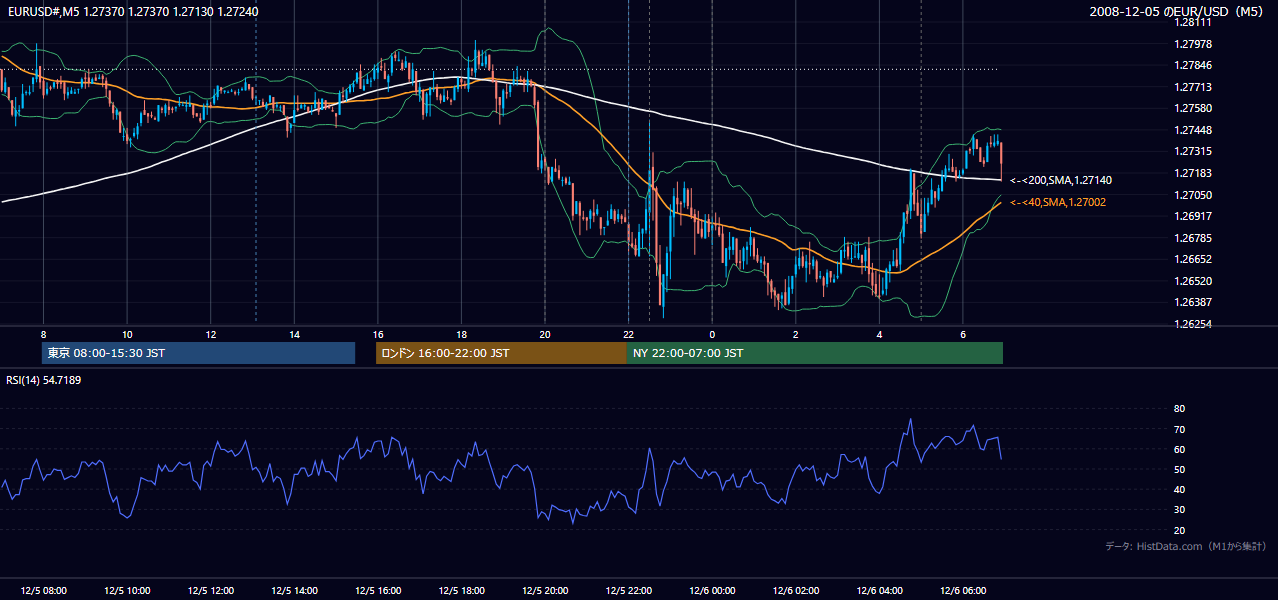Image resolution: width=1278 pixels, height=600 pixels.
Task: Click RSI scale value 80
Action: (x=1179, y=409)
